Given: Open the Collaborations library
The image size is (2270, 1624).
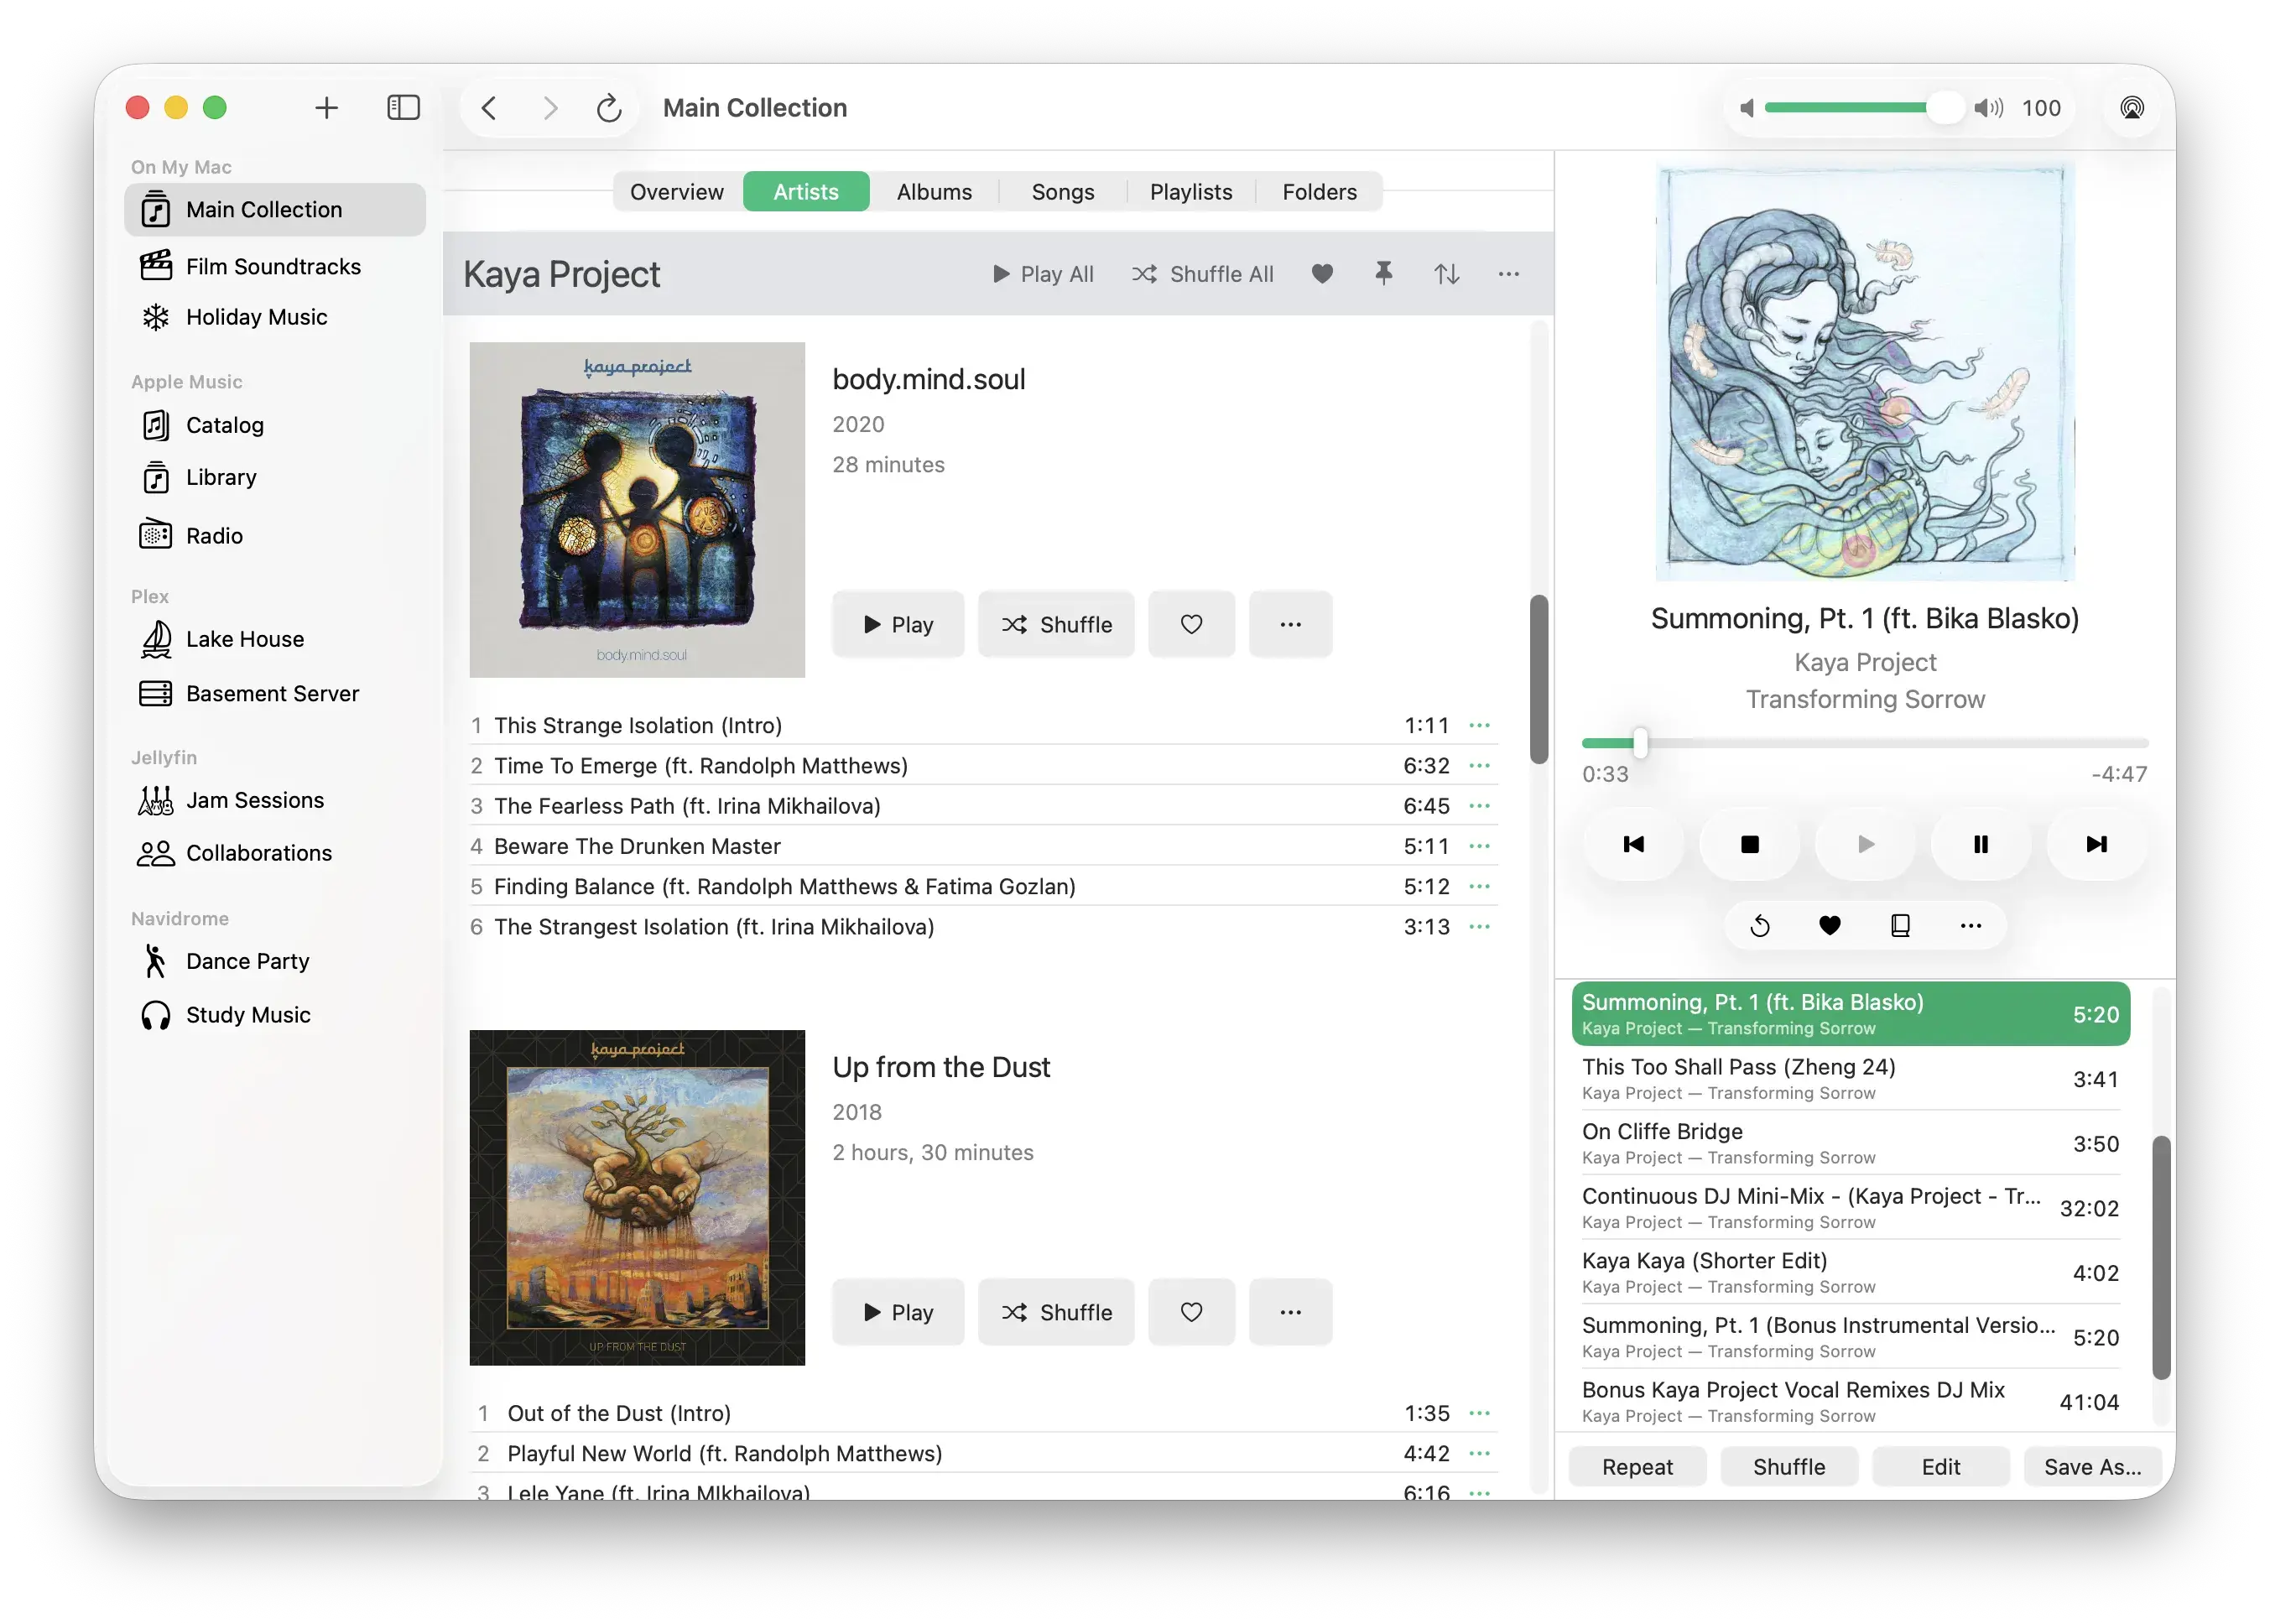Looking at the screenshot, I should tap(274, 853).
